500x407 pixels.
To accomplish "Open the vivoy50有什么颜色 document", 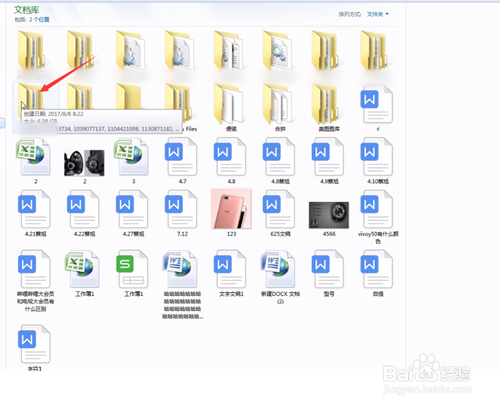I will [x=378, y=217].
